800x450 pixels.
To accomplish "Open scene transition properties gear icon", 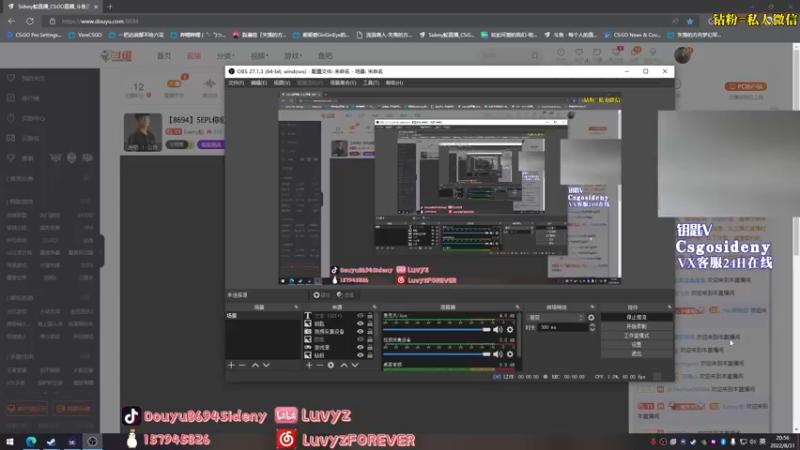I will pyautogui.click(x=591, y=317).
